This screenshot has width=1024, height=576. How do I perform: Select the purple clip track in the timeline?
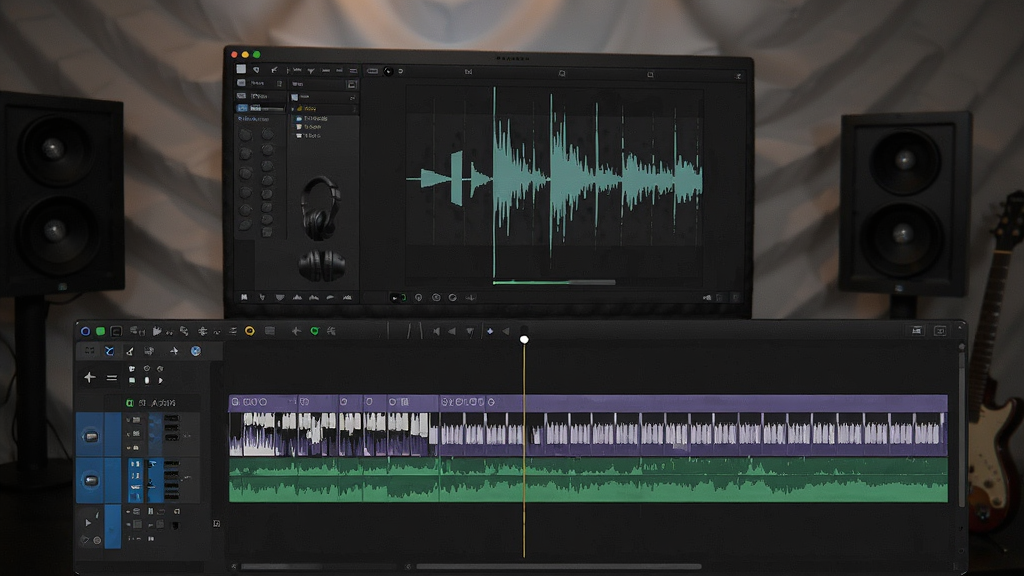(x=588, y=425)
